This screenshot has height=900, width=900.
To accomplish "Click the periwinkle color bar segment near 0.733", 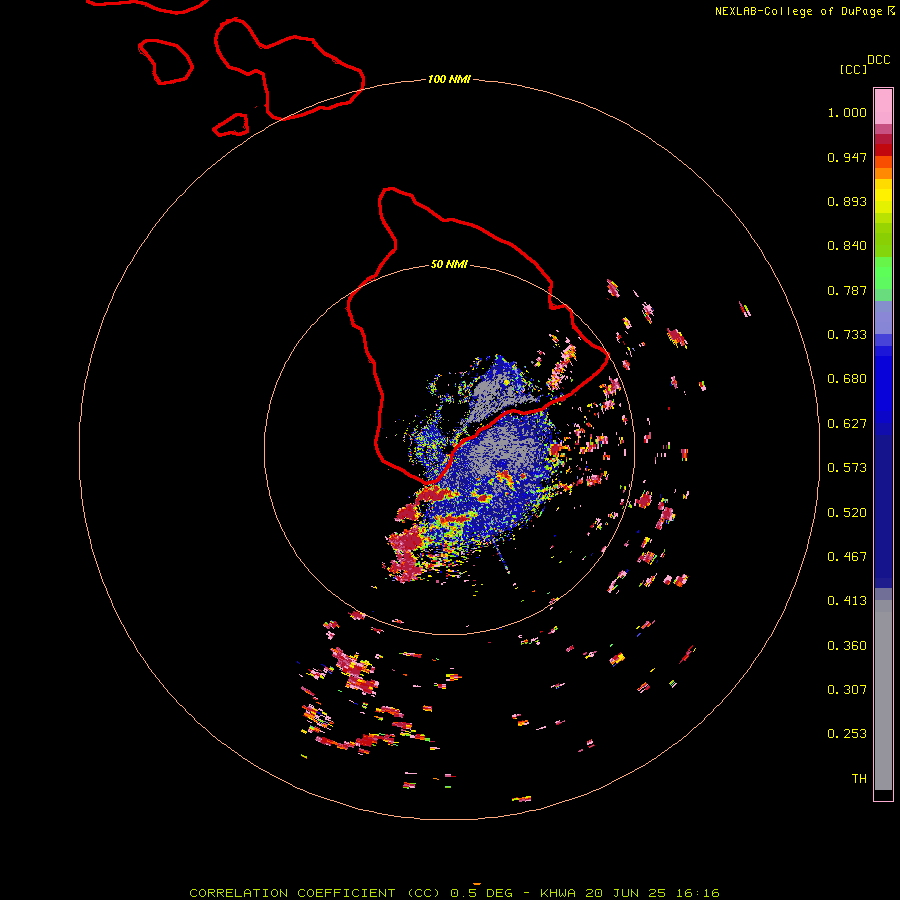I will (x=883, y=318).
